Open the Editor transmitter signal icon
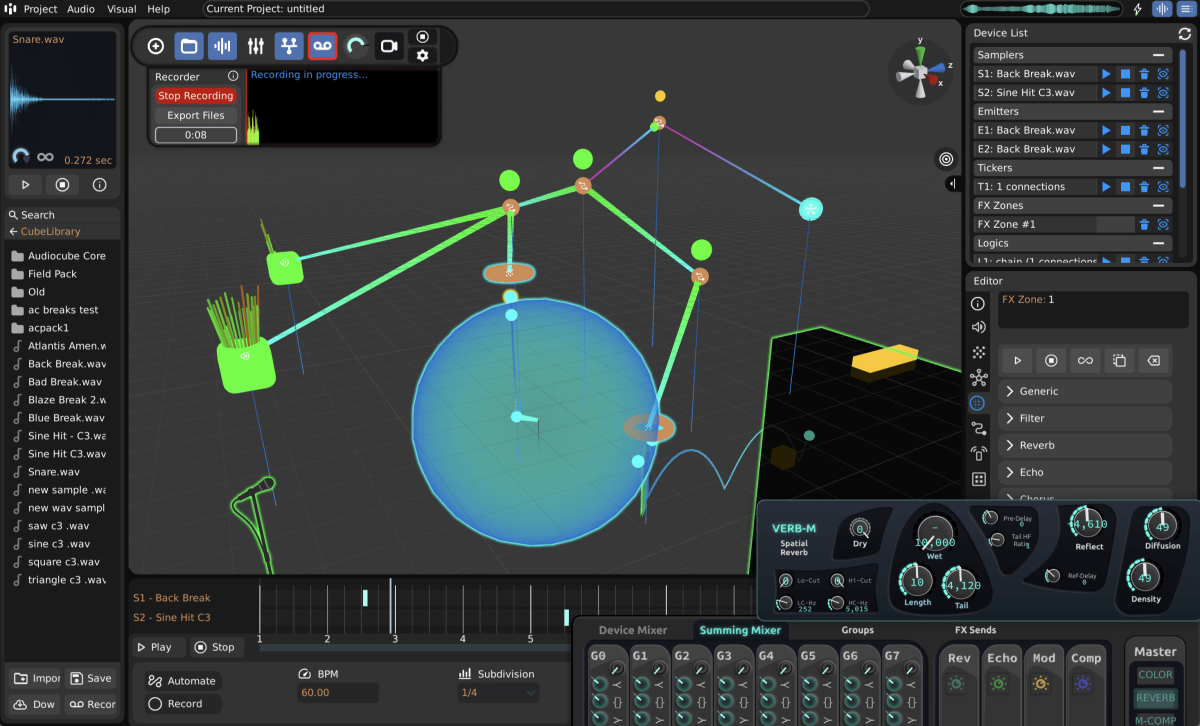The height and width of the screenshot is (726, 1200). pyautogui.click(x=978, y=453)
